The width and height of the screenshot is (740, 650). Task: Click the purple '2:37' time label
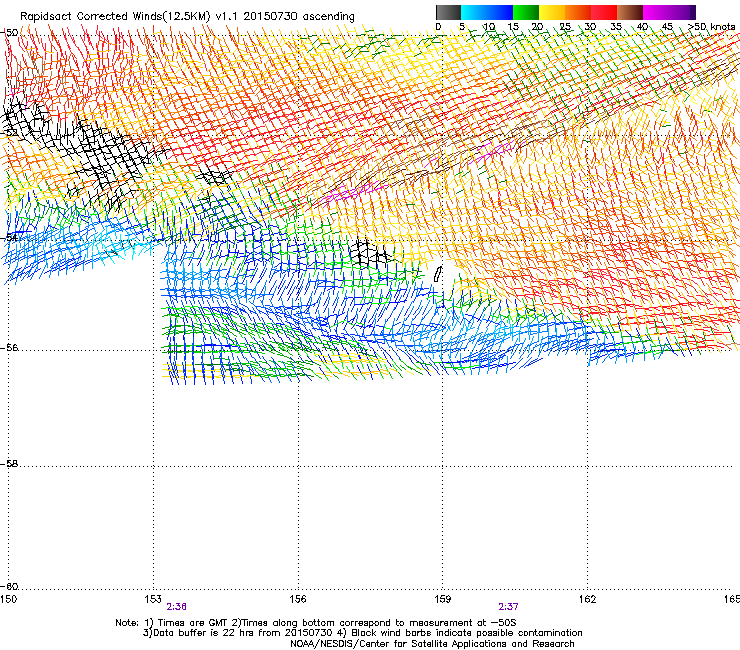coord(508,607)
